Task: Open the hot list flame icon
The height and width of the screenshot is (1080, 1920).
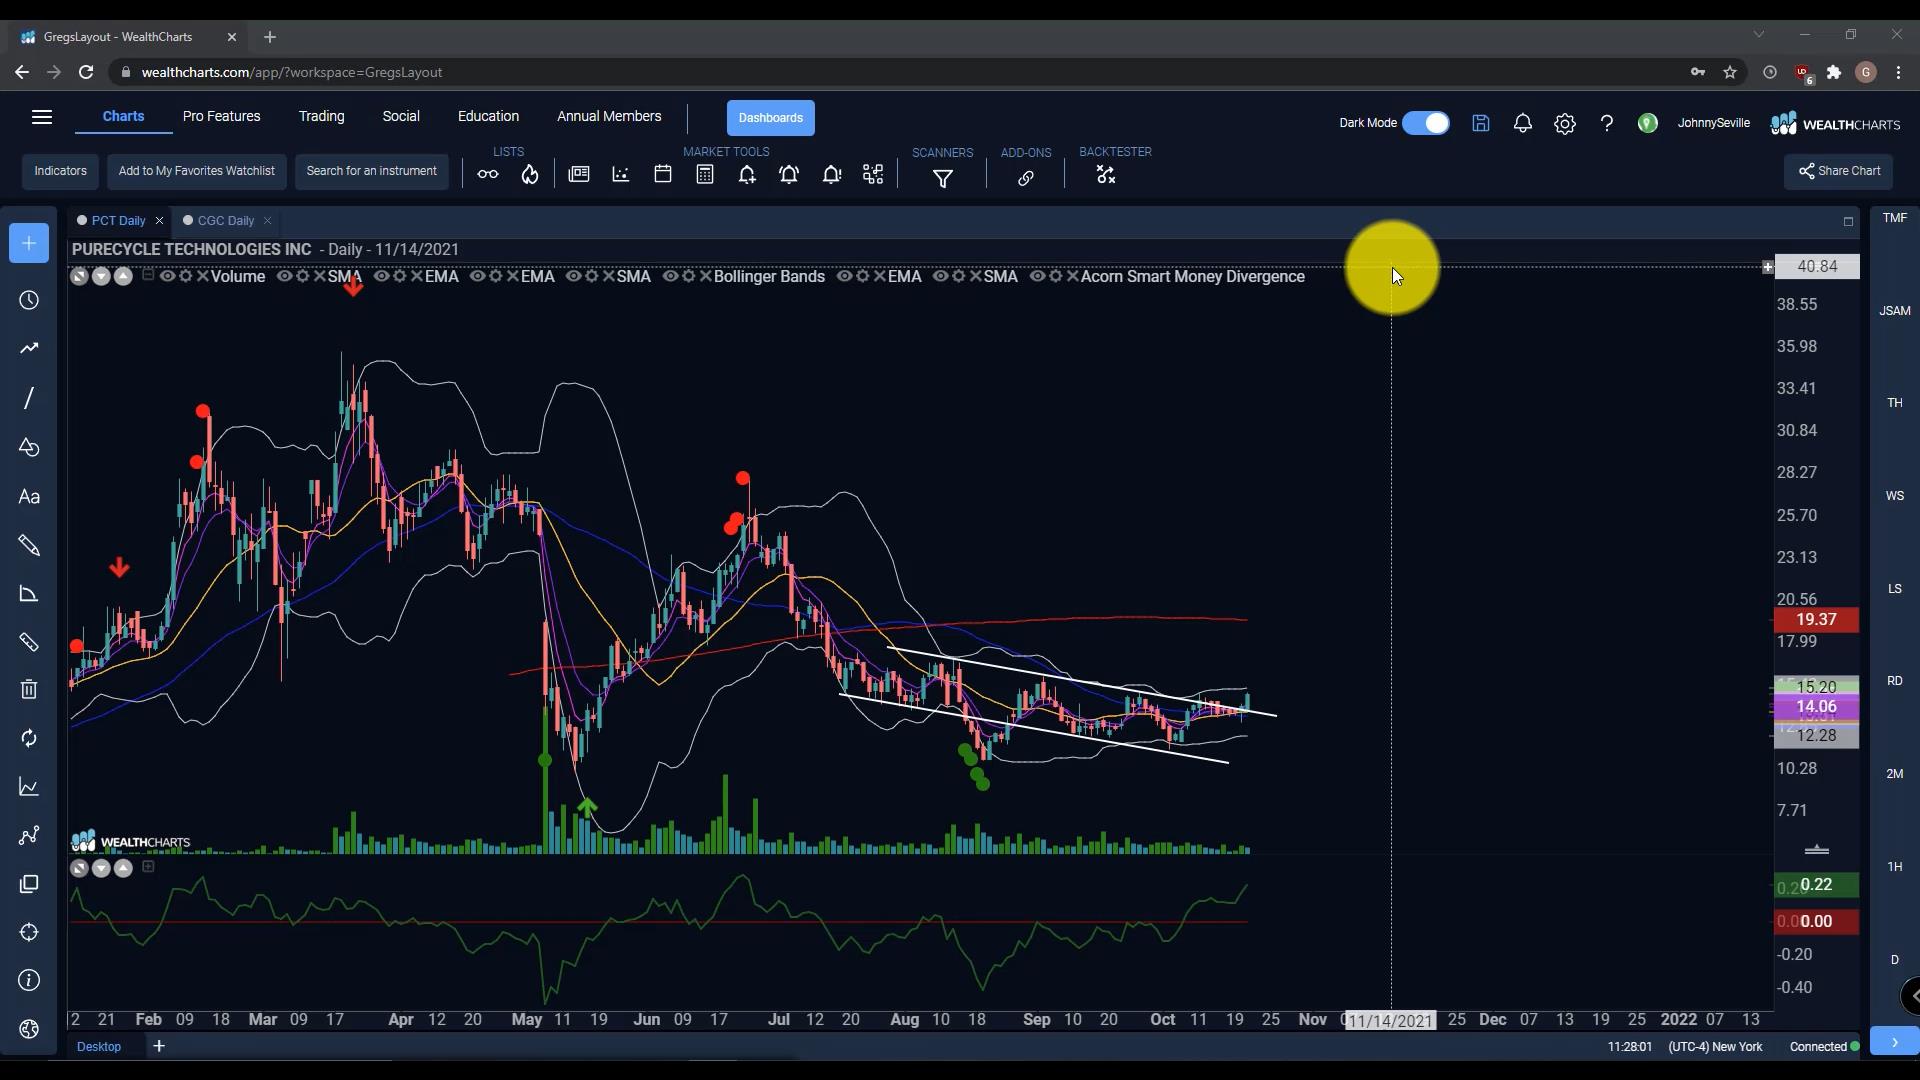Action: point(530,175)
